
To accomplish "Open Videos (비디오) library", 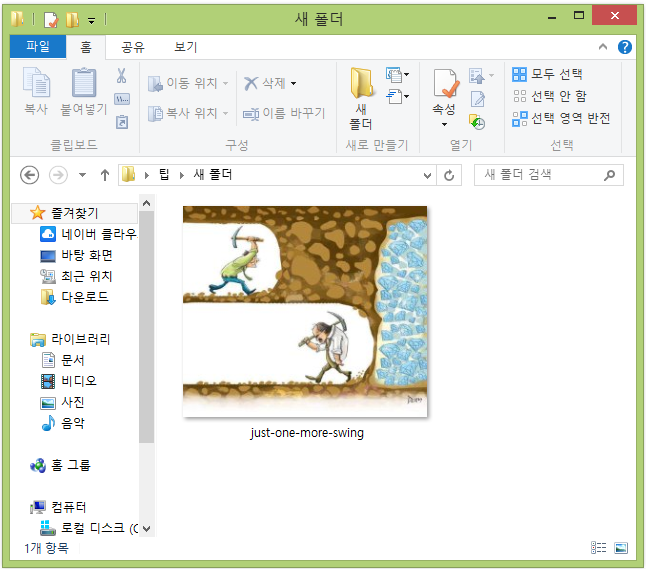I will tap(69, 381).
